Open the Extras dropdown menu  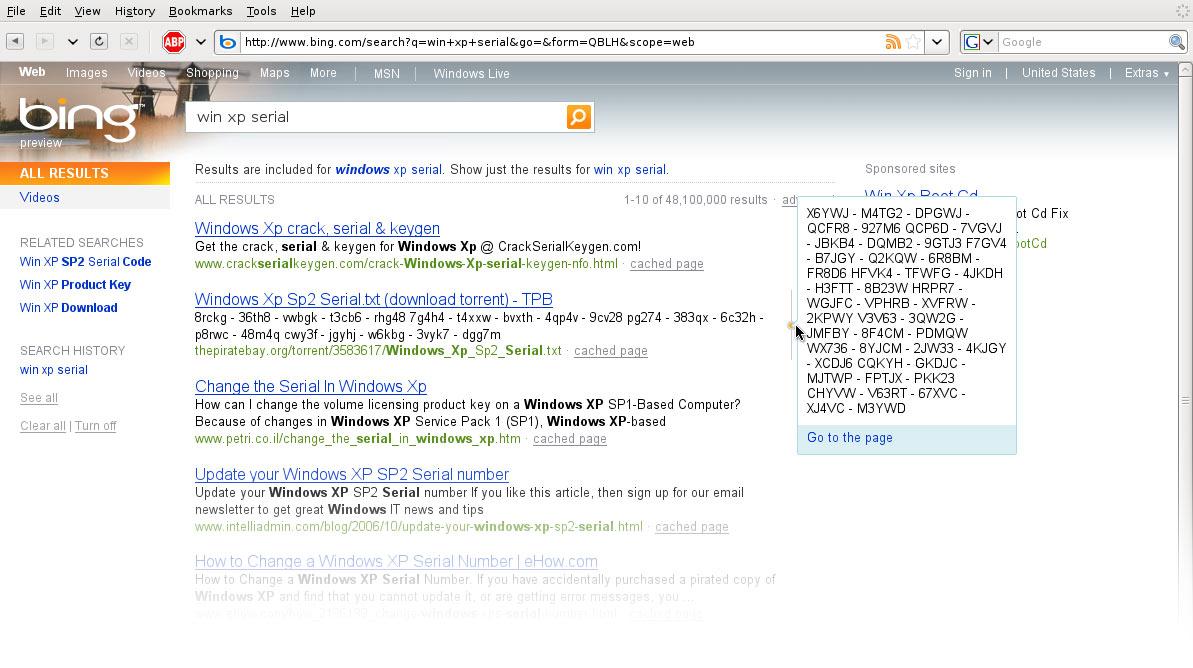1146,73
